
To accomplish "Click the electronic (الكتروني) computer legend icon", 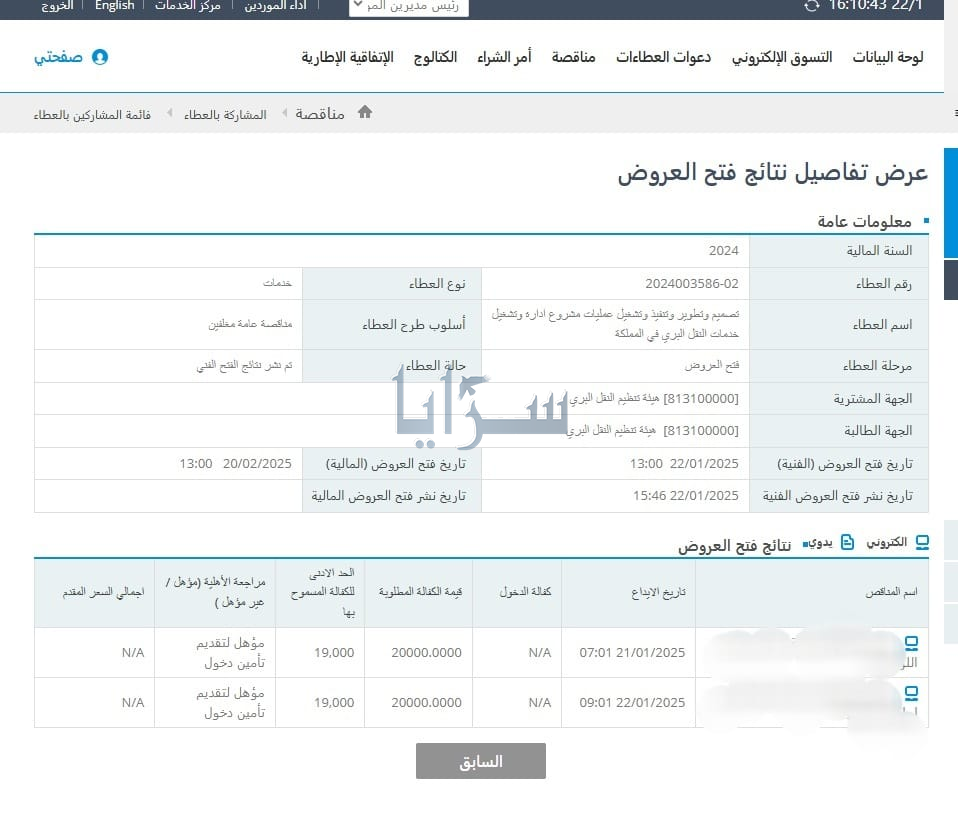I will coord(922,542).
